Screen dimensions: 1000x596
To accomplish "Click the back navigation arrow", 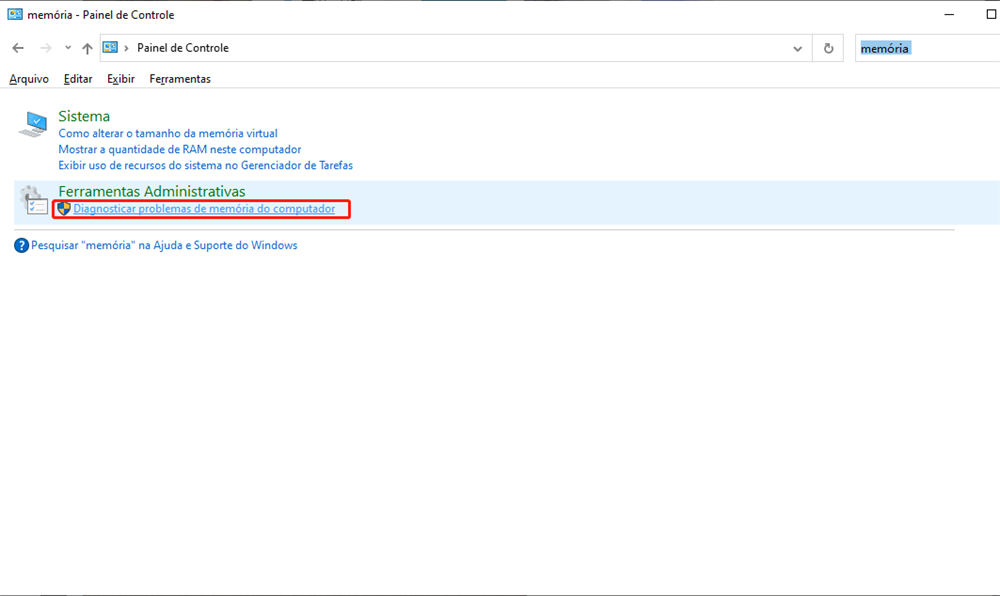I will [17, 47].
